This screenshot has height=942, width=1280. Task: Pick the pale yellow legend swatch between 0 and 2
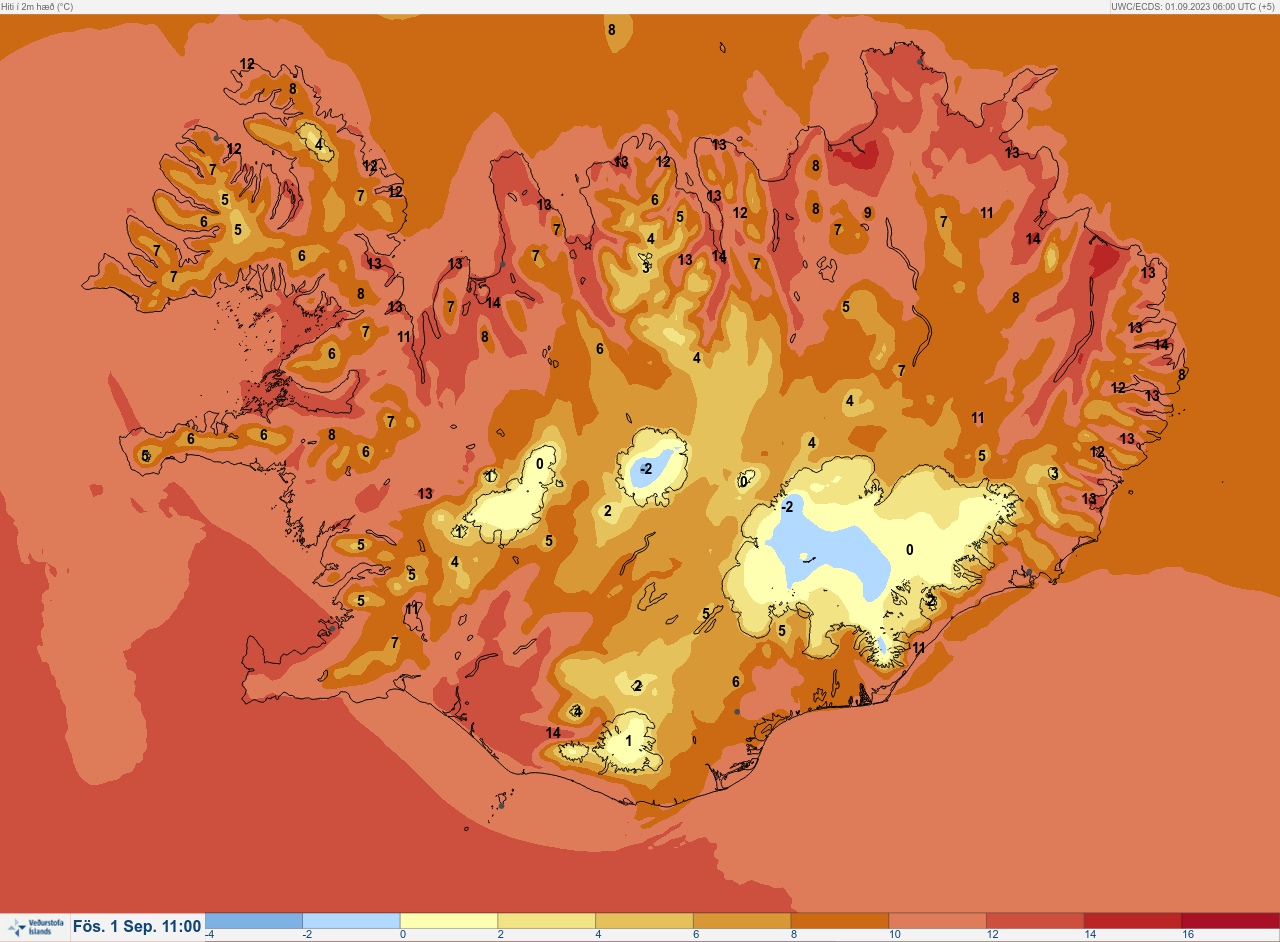pyautogui.click(x=449, y=920)
